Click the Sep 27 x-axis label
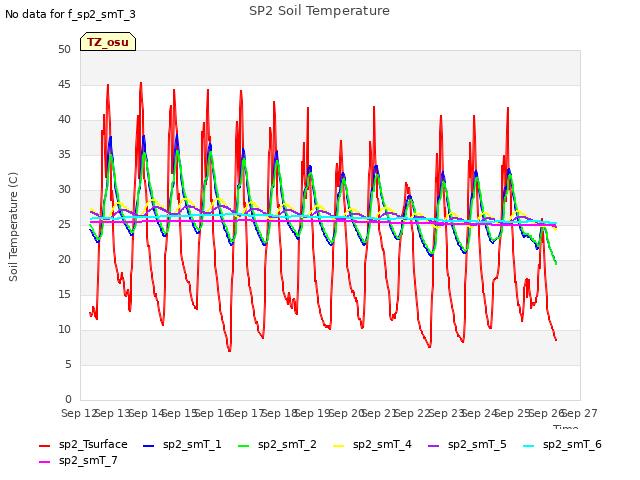Screen dimensions: 640x480 point(580,413)
